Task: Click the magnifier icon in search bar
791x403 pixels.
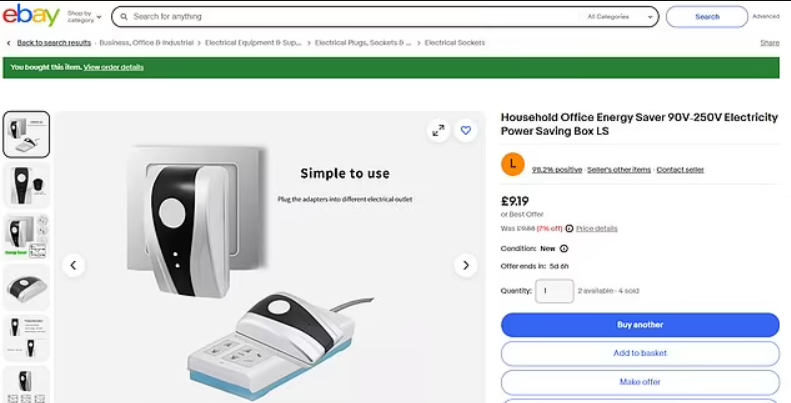Action: tap(124, 17)
